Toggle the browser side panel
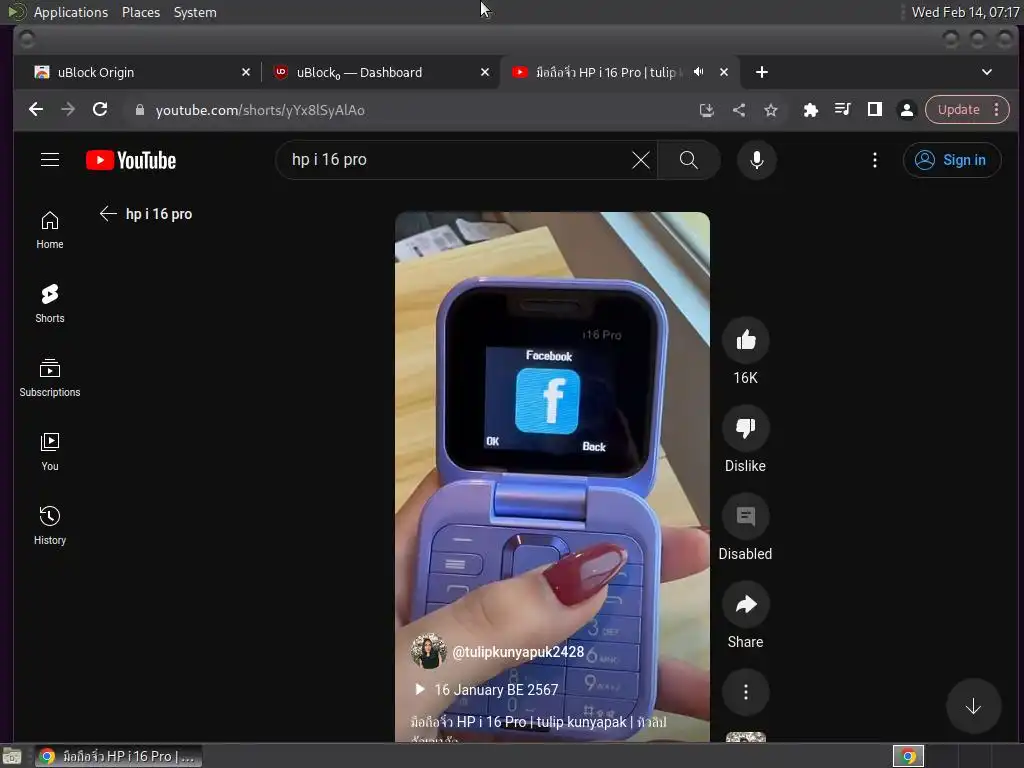Image resolution: width=1024 pixels, height=768 pixels. point(874,110)
